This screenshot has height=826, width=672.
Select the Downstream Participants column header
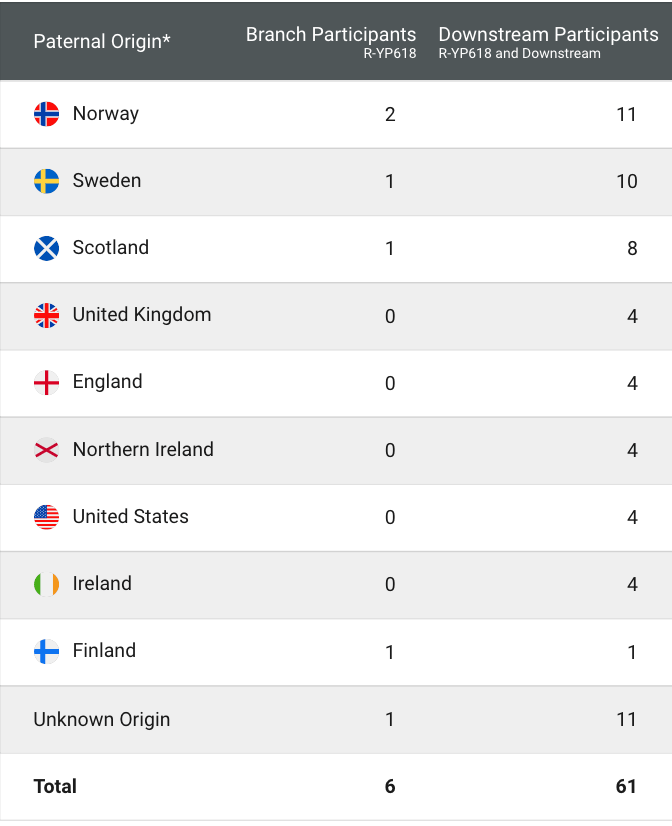(548, 35)
